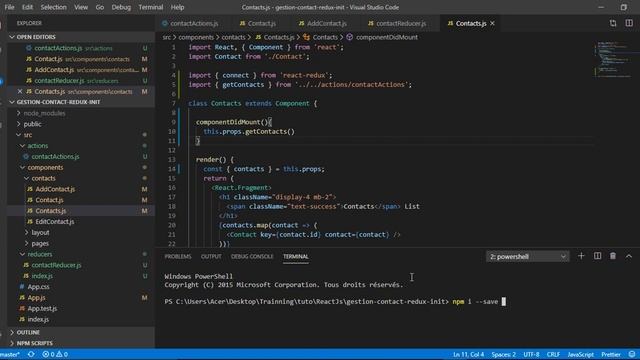This screenshot has width=640, height=360.
Task: Open errors and warnings count in status bar
Action: pyautogui.click(x=55, y=354)
